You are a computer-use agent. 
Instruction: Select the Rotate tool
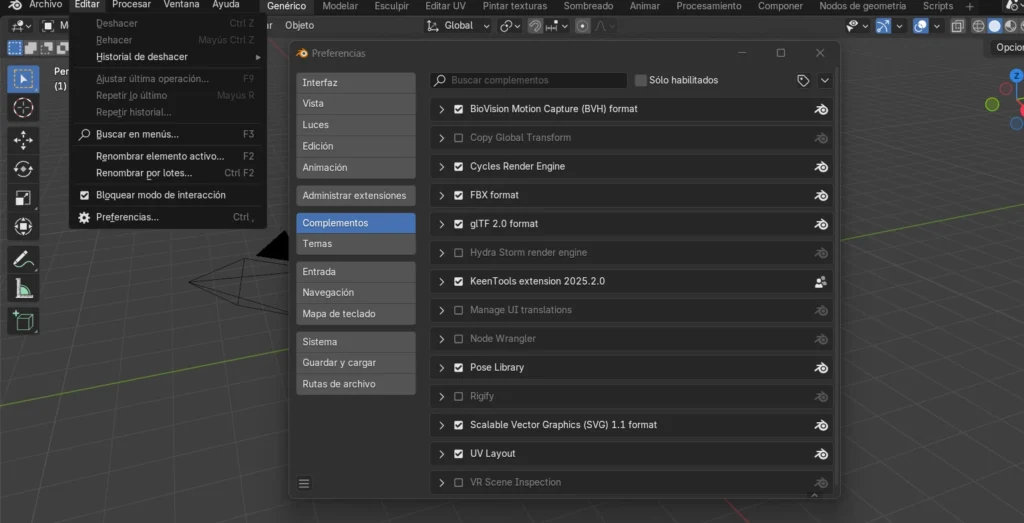tap(23, 170)
